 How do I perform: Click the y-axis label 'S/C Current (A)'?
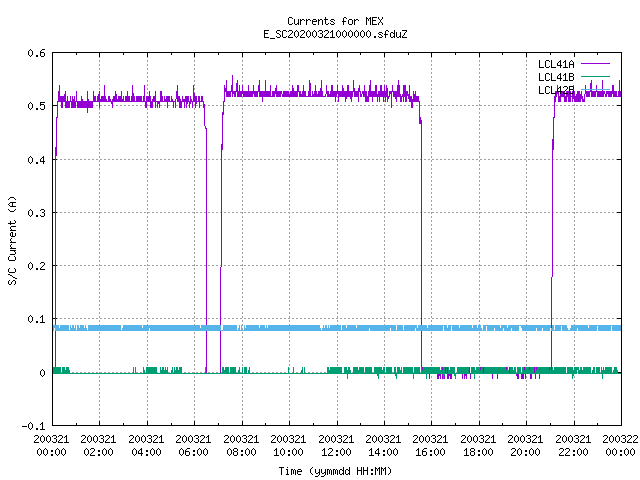[x=13, y=240]
